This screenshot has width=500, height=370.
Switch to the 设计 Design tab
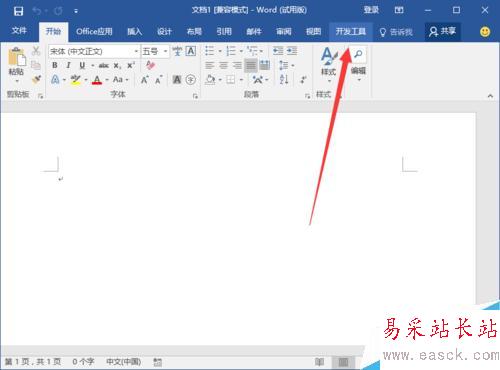(x=164, y=32)
